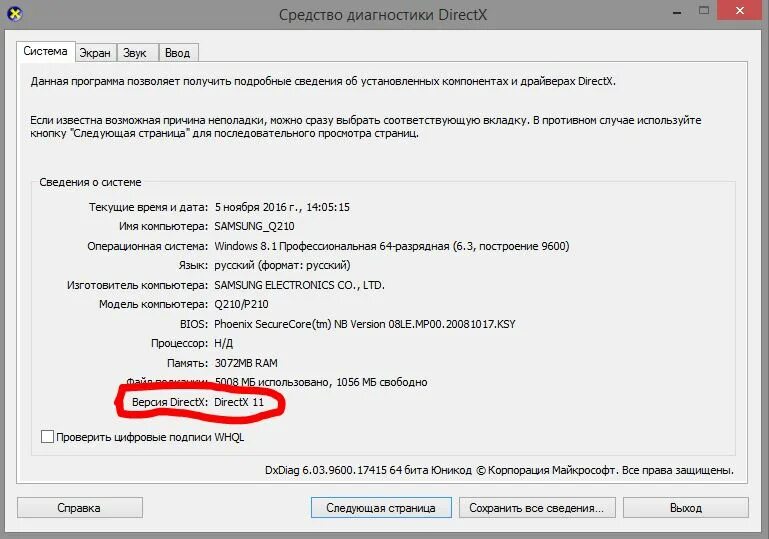Click the Сведения о системе group title
This screenshot has height=539, width=769.
click(90, 182)
